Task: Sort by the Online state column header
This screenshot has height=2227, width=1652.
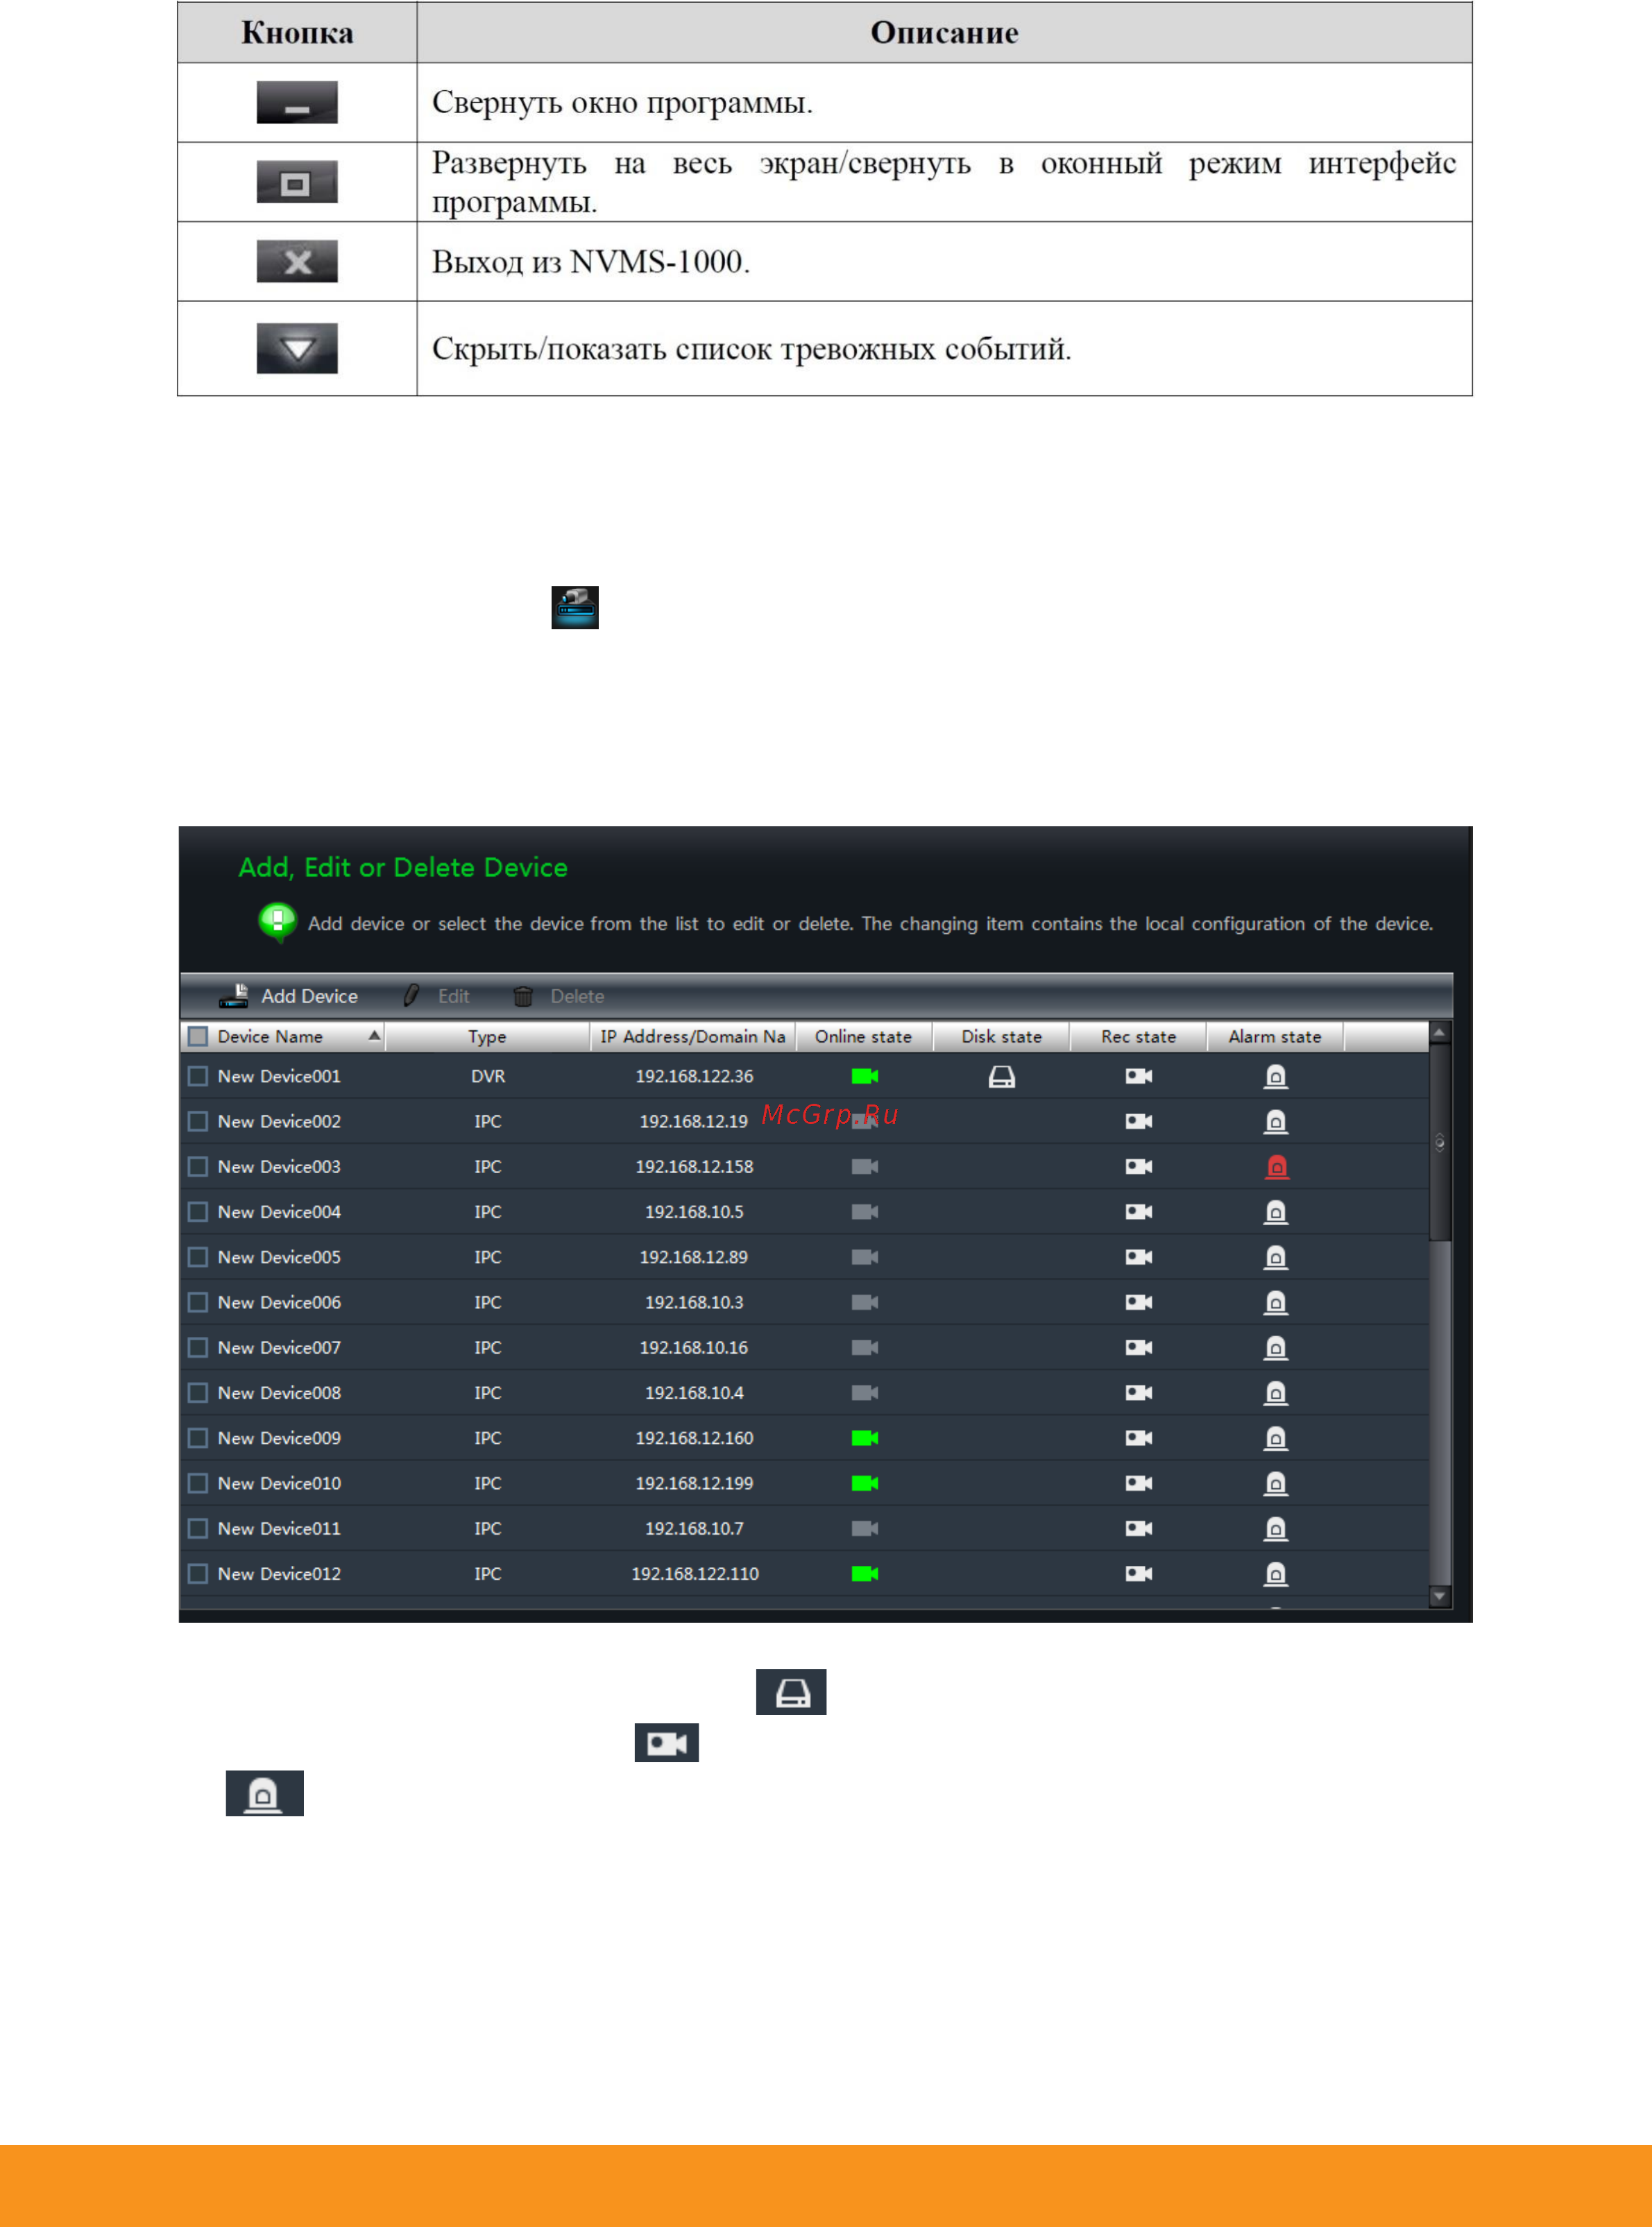Action: tap(863, 1036)
